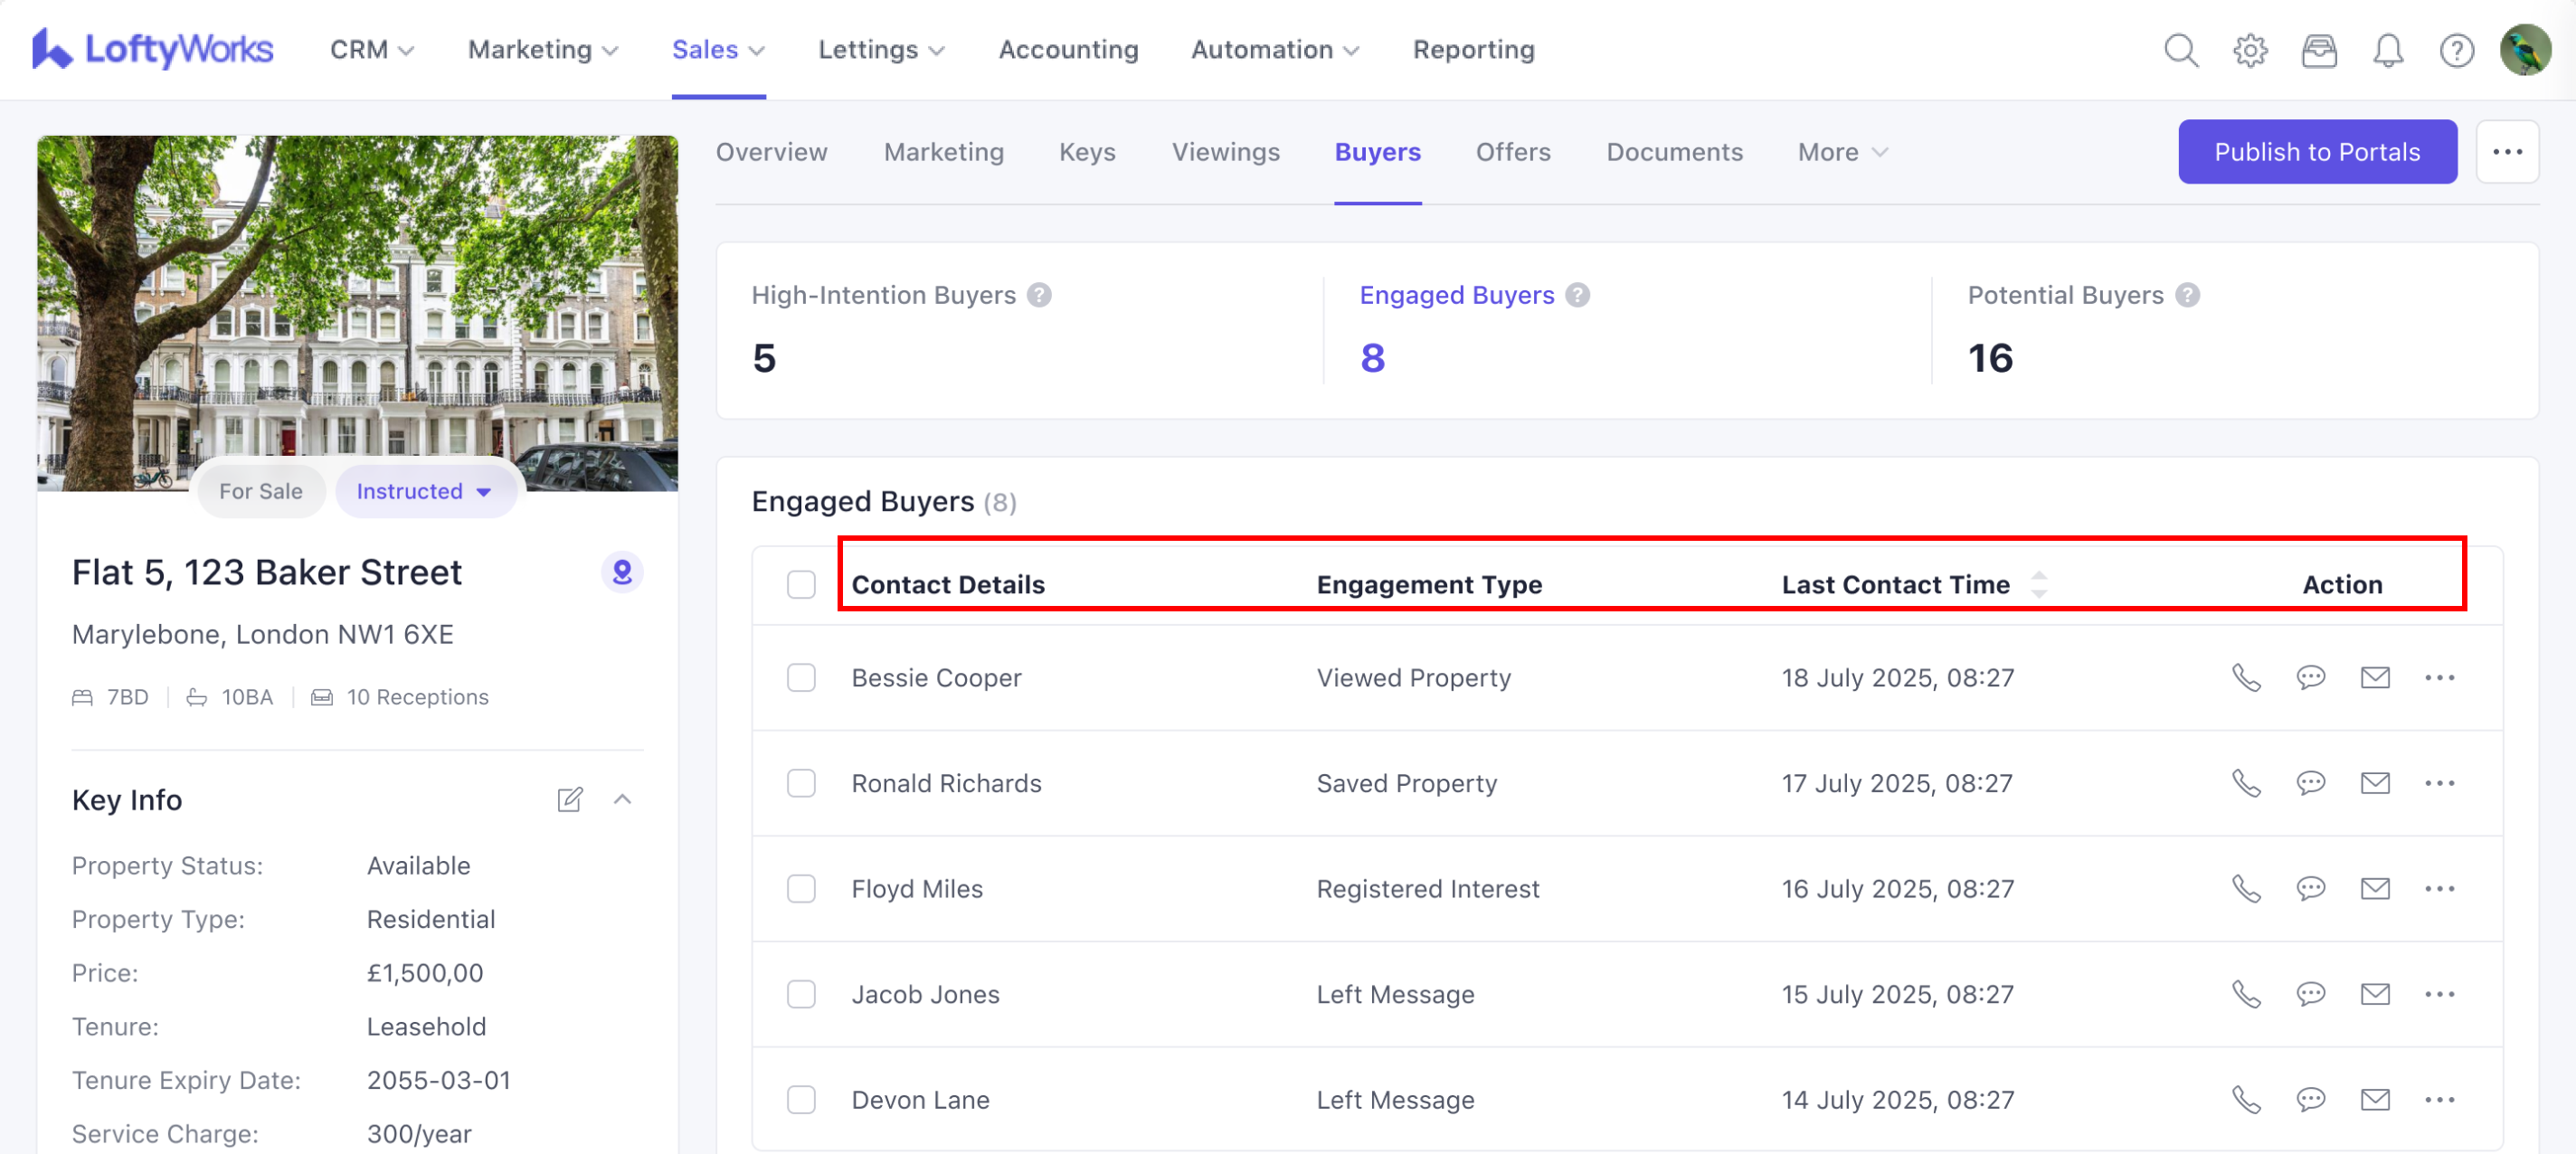Open the inbox tray icon
Screen dimensions: 2576x1154
pos(2318,50)
